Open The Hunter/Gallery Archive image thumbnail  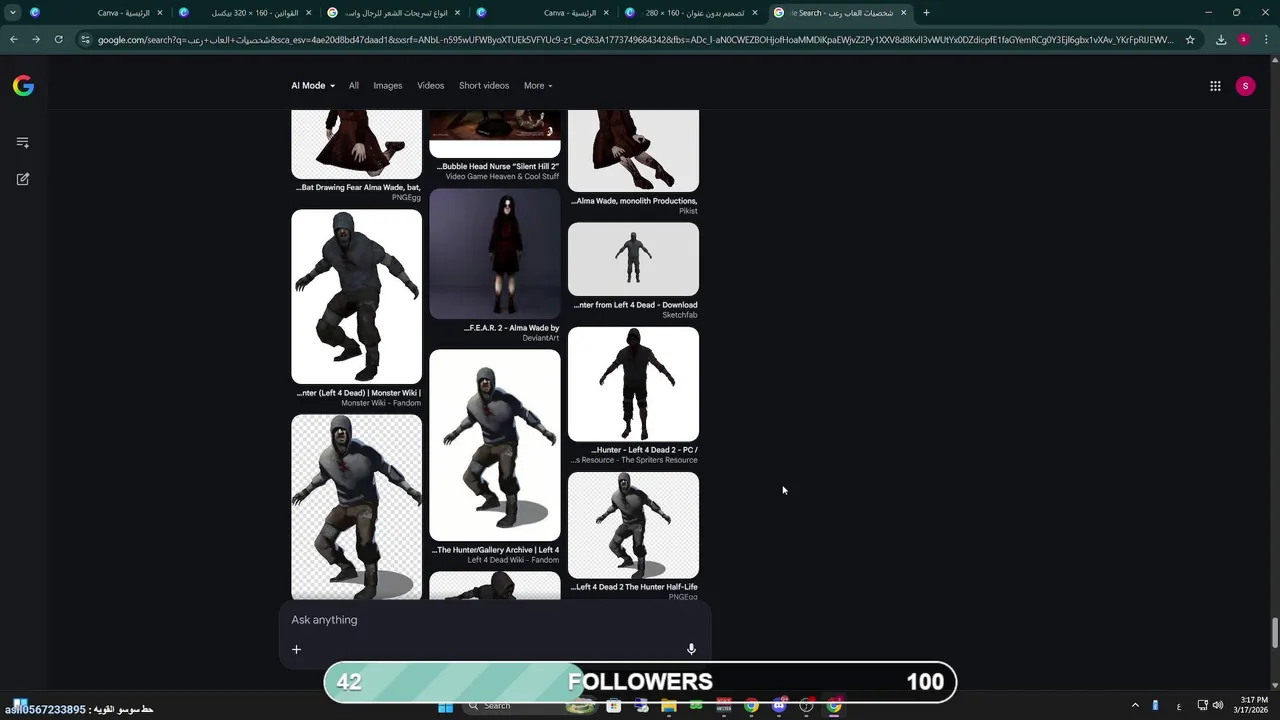[x=495, y=445]
